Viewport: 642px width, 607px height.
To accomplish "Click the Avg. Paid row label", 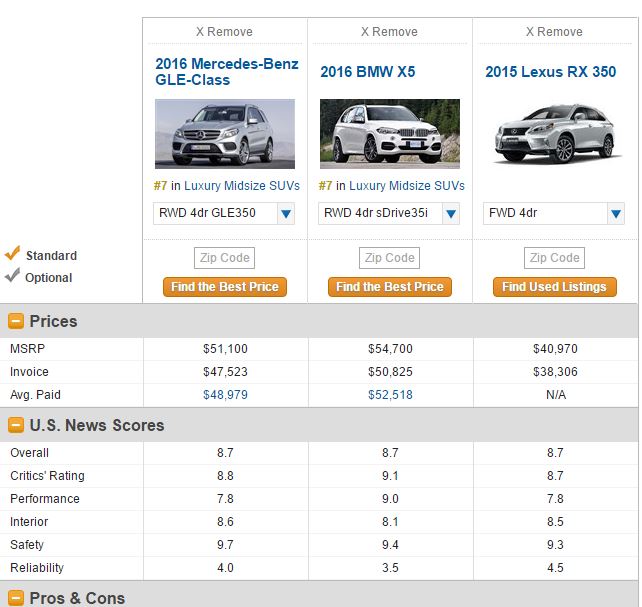I will 35,395.
